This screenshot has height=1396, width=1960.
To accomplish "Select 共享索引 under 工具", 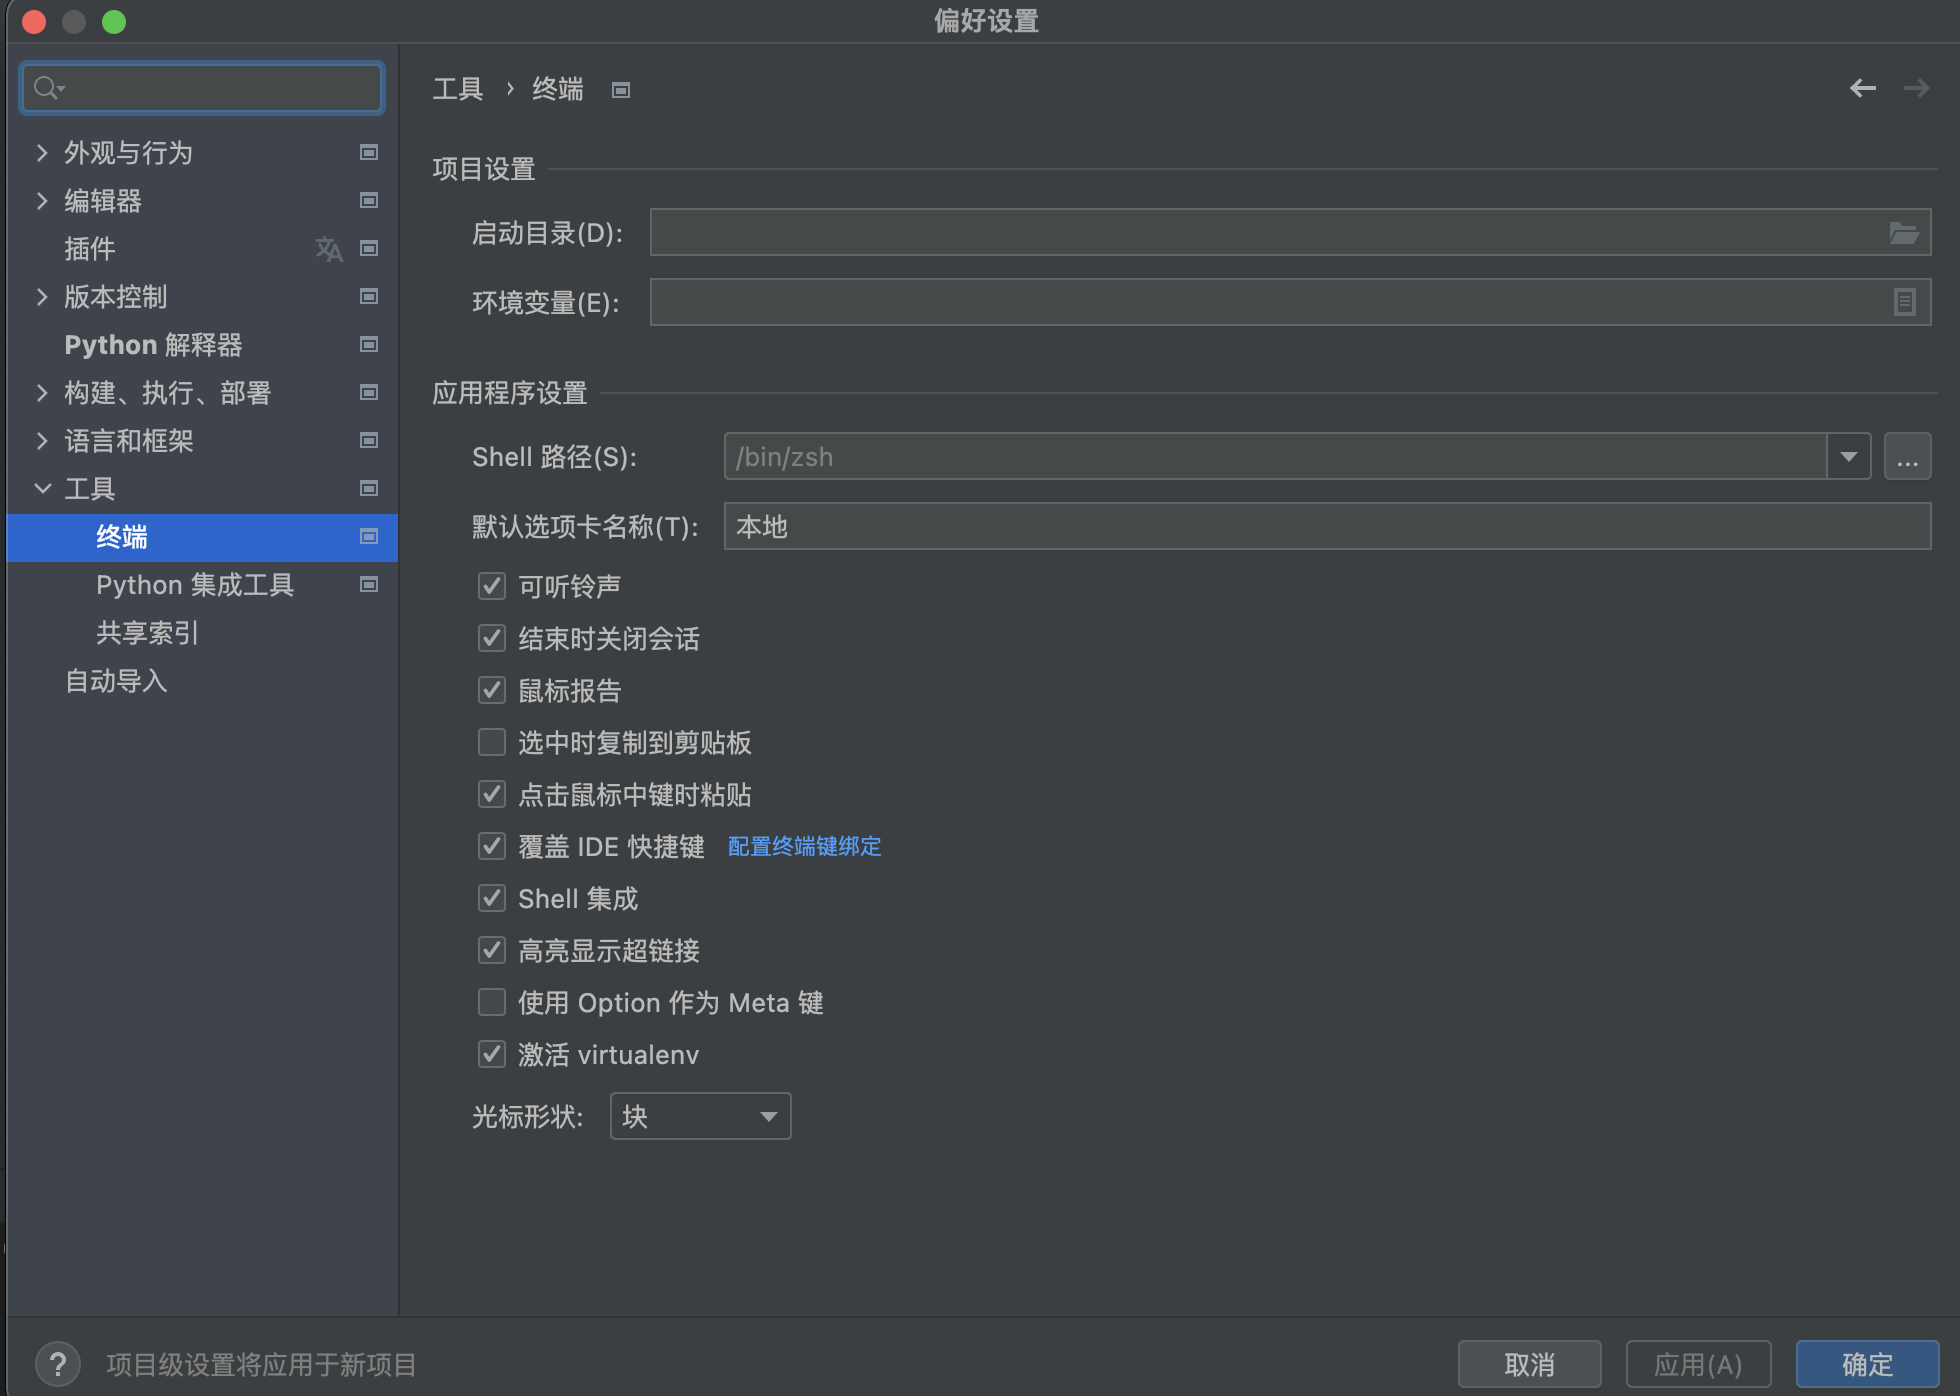I will [x=147, y=633].
